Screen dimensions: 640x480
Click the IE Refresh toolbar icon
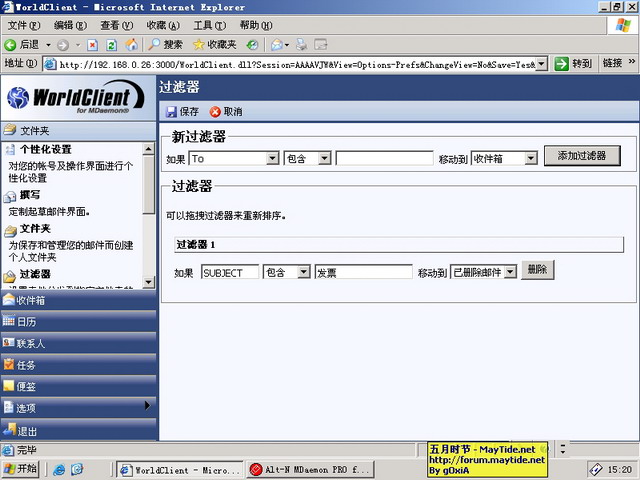click(x=112, y=45)
